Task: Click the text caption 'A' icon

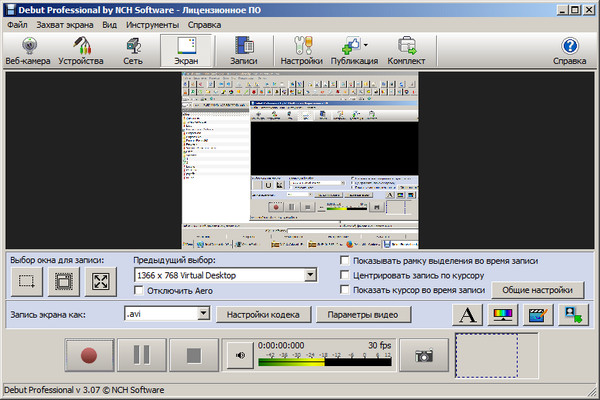Action: coord(467,316)
